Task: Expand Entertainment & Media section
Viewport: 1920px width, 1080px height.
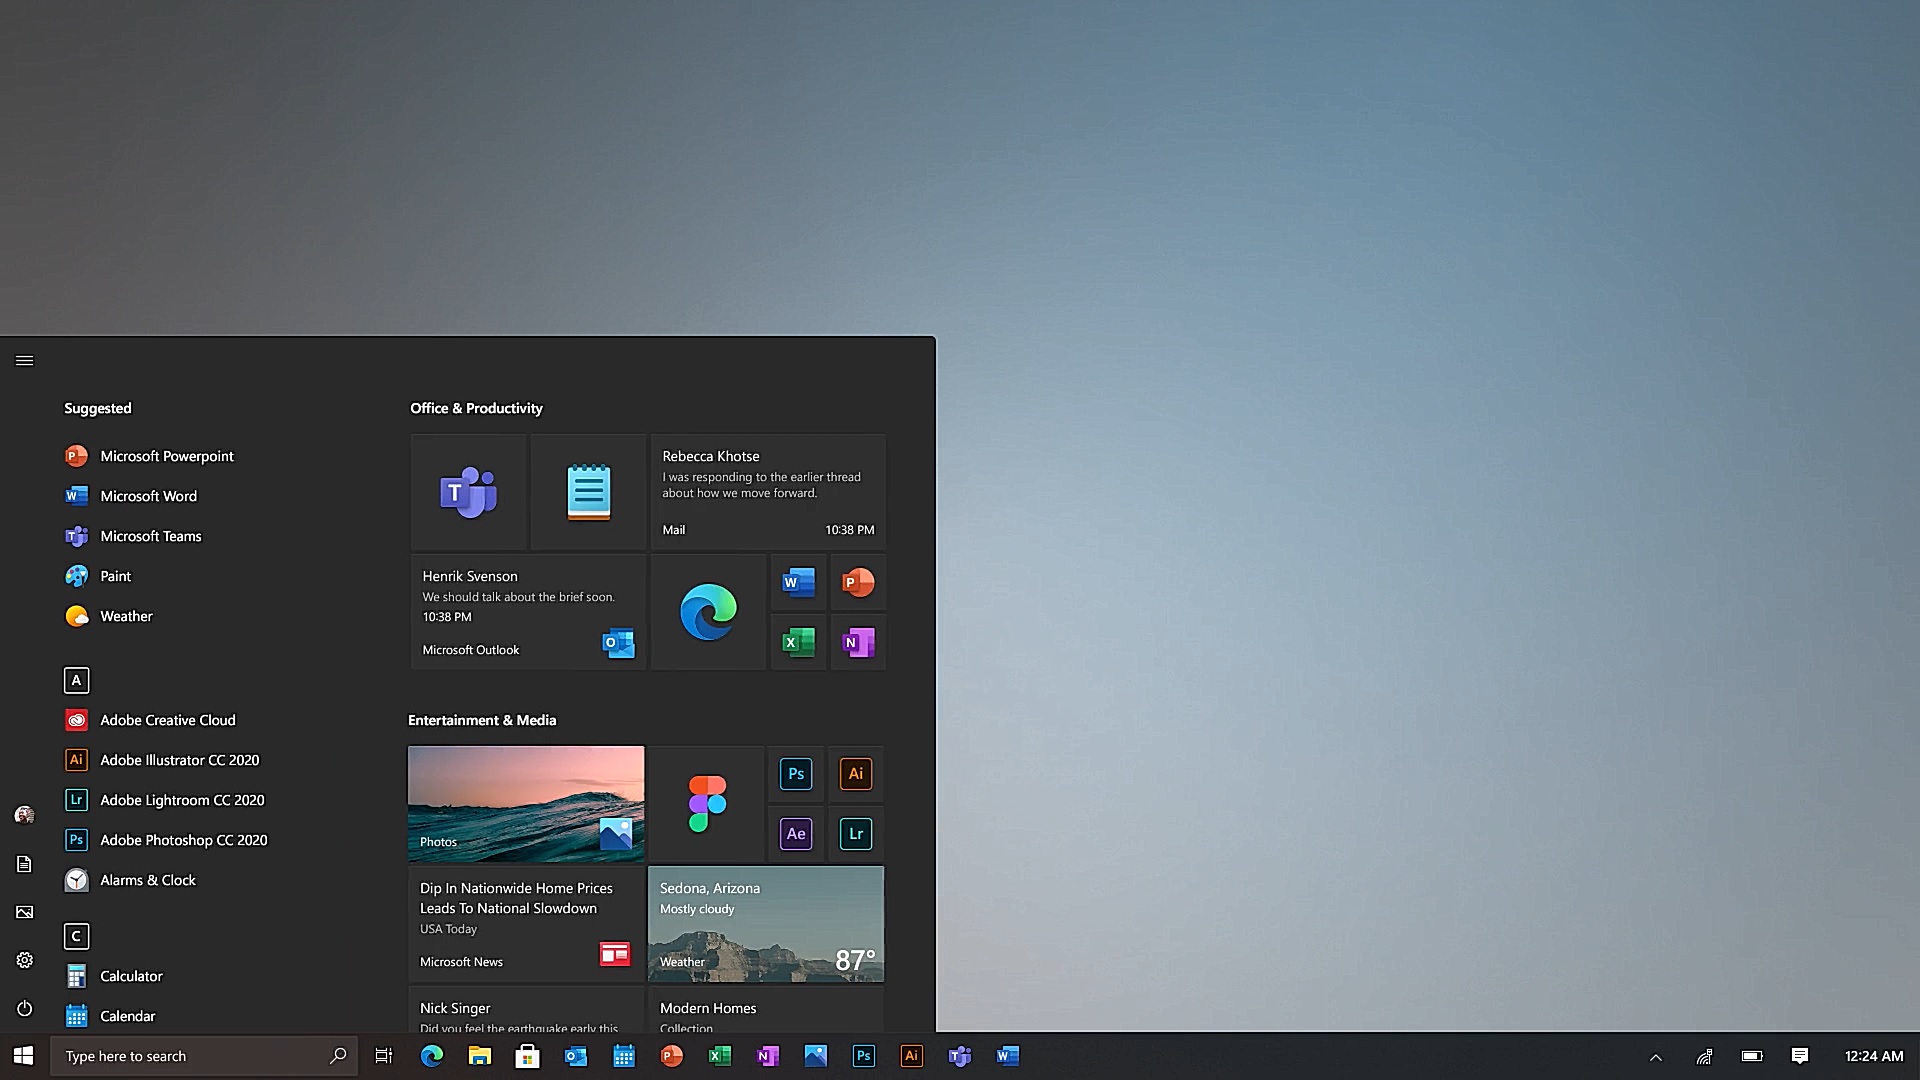Action: click(x=483, y=719)
